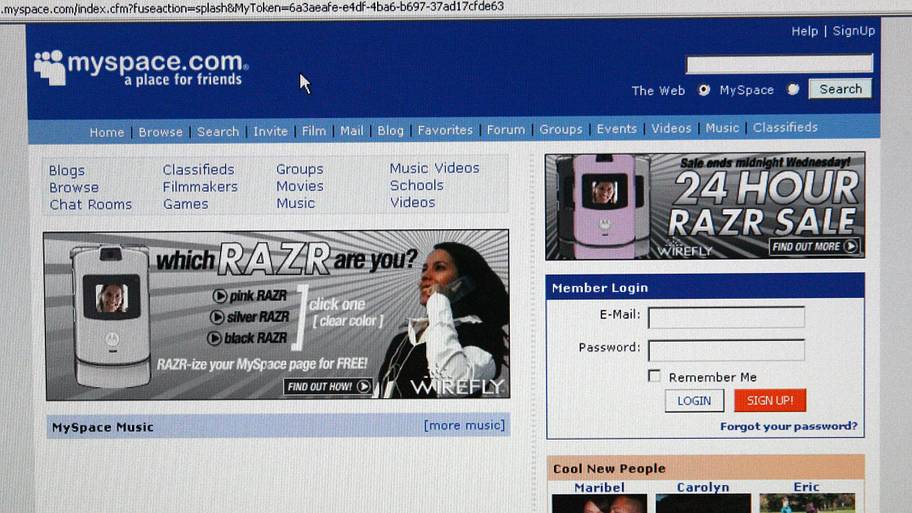This screenshot has height=513, width=912.
Task: Click the silver RAZR phone image in banner
Action: [x=111, y=315]
